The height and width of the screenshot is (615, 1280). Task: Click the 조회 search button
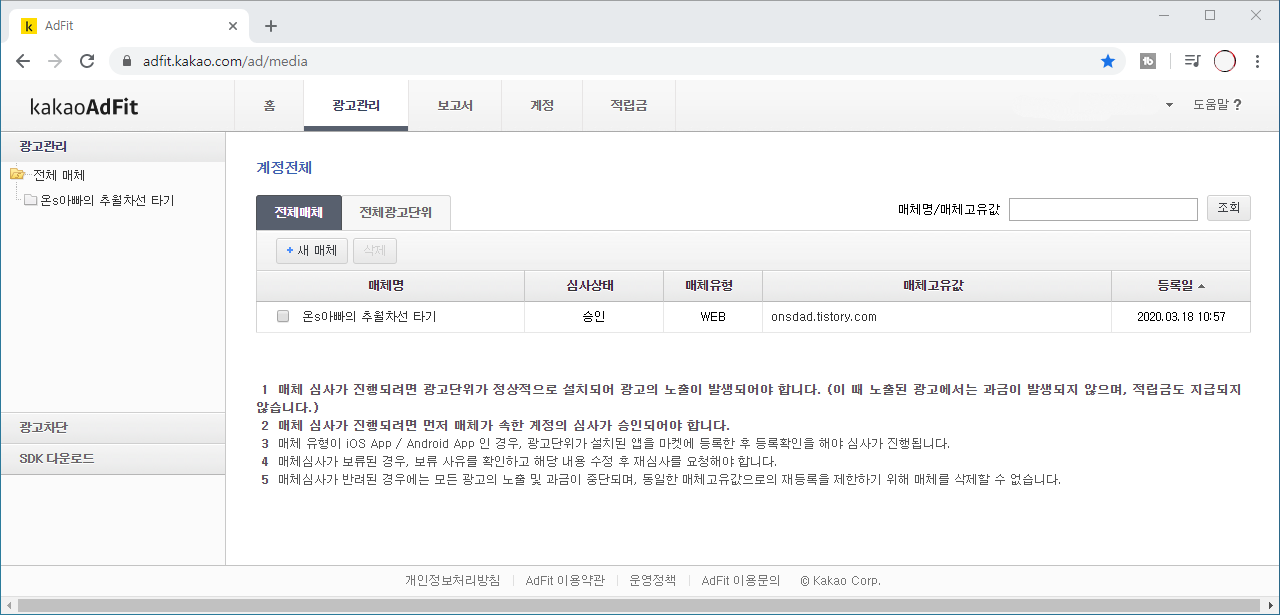[x=1229, y=208]
